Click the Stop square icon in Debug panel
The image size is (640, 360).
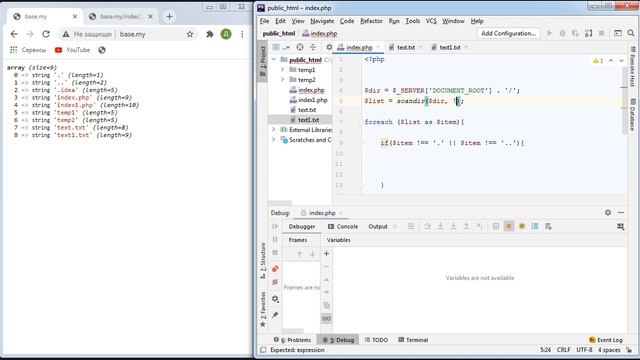click(275, 253)
